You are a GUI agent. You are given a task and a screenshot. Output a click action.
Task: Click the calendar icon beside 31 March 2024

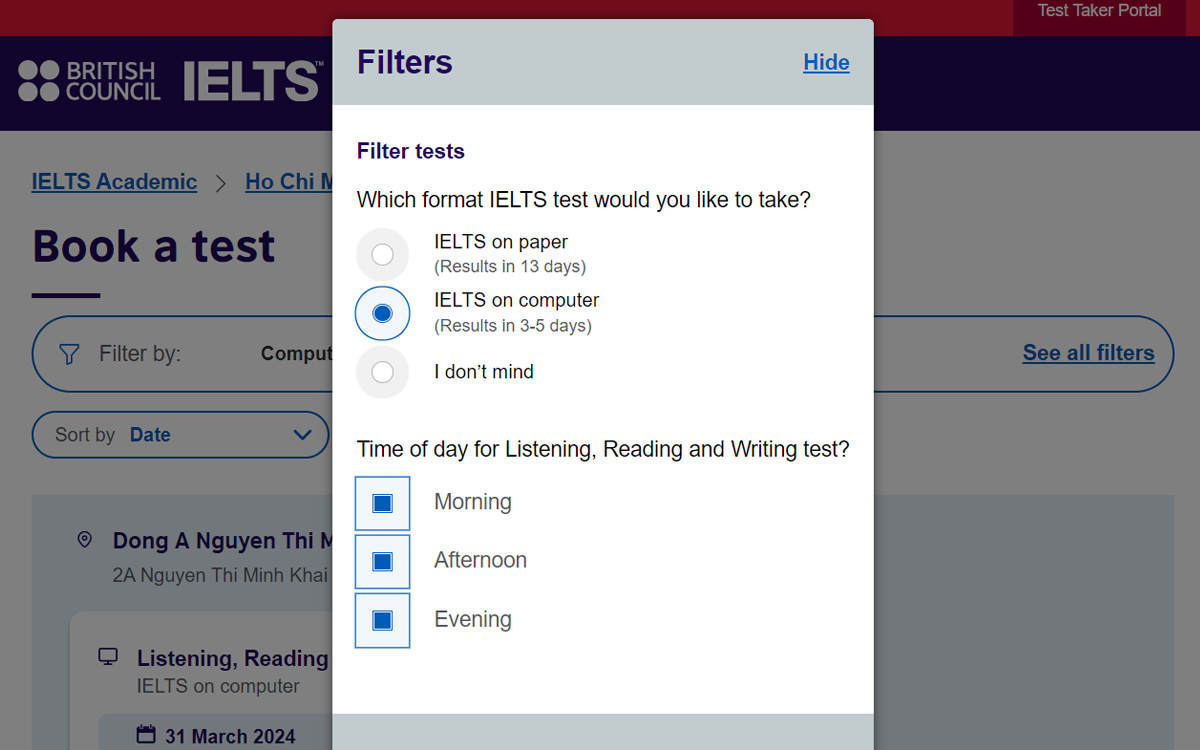pos(146,735)
